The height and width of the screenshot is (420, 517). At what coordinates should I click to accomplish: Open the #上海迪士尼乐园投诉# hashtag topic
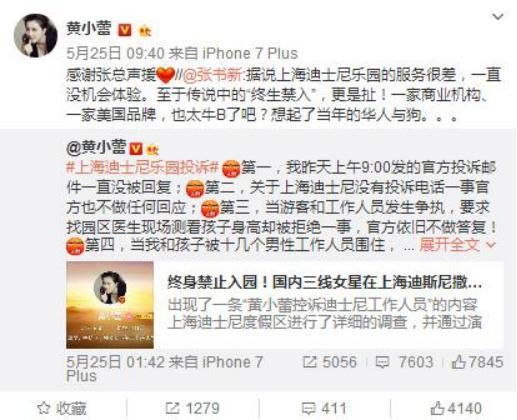click(x=143, y=167)
